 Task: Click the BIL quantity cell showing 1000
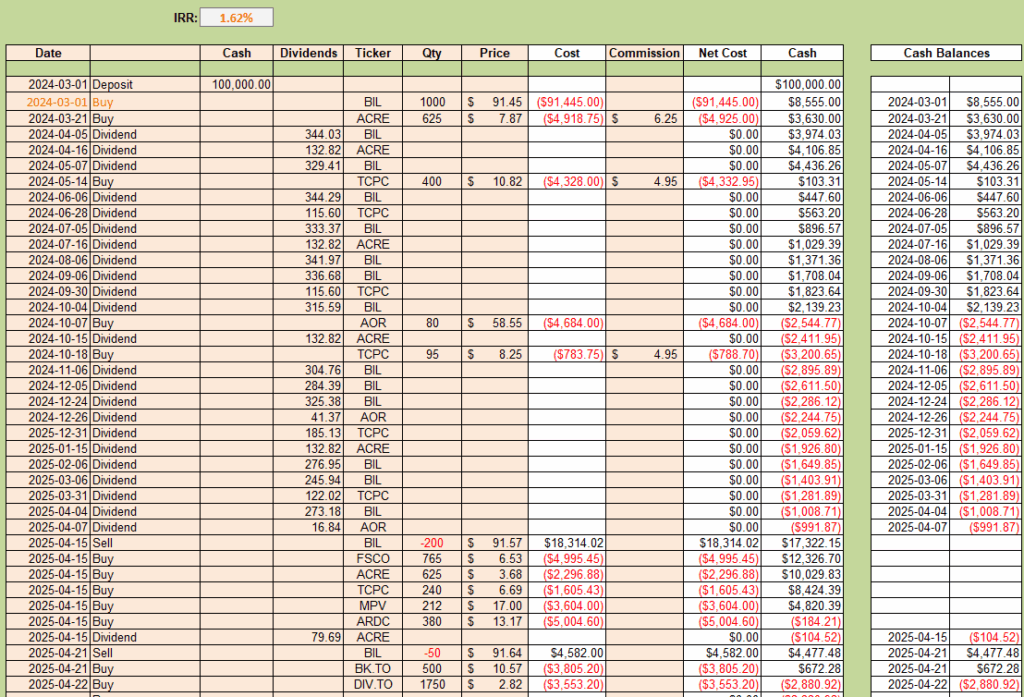click(432, 102)
